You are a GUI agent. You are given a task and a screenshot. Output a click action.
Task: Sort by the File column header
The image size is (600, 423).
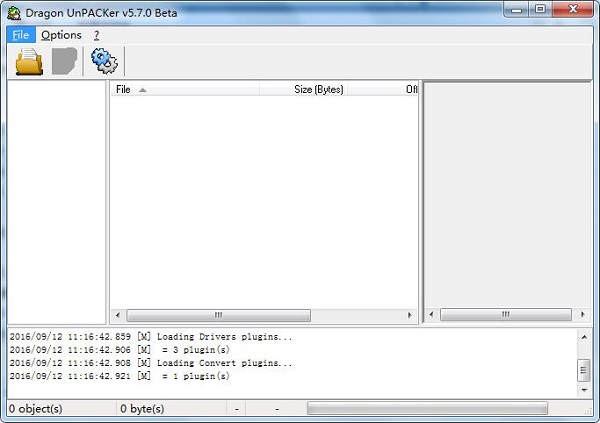[185, 90]
